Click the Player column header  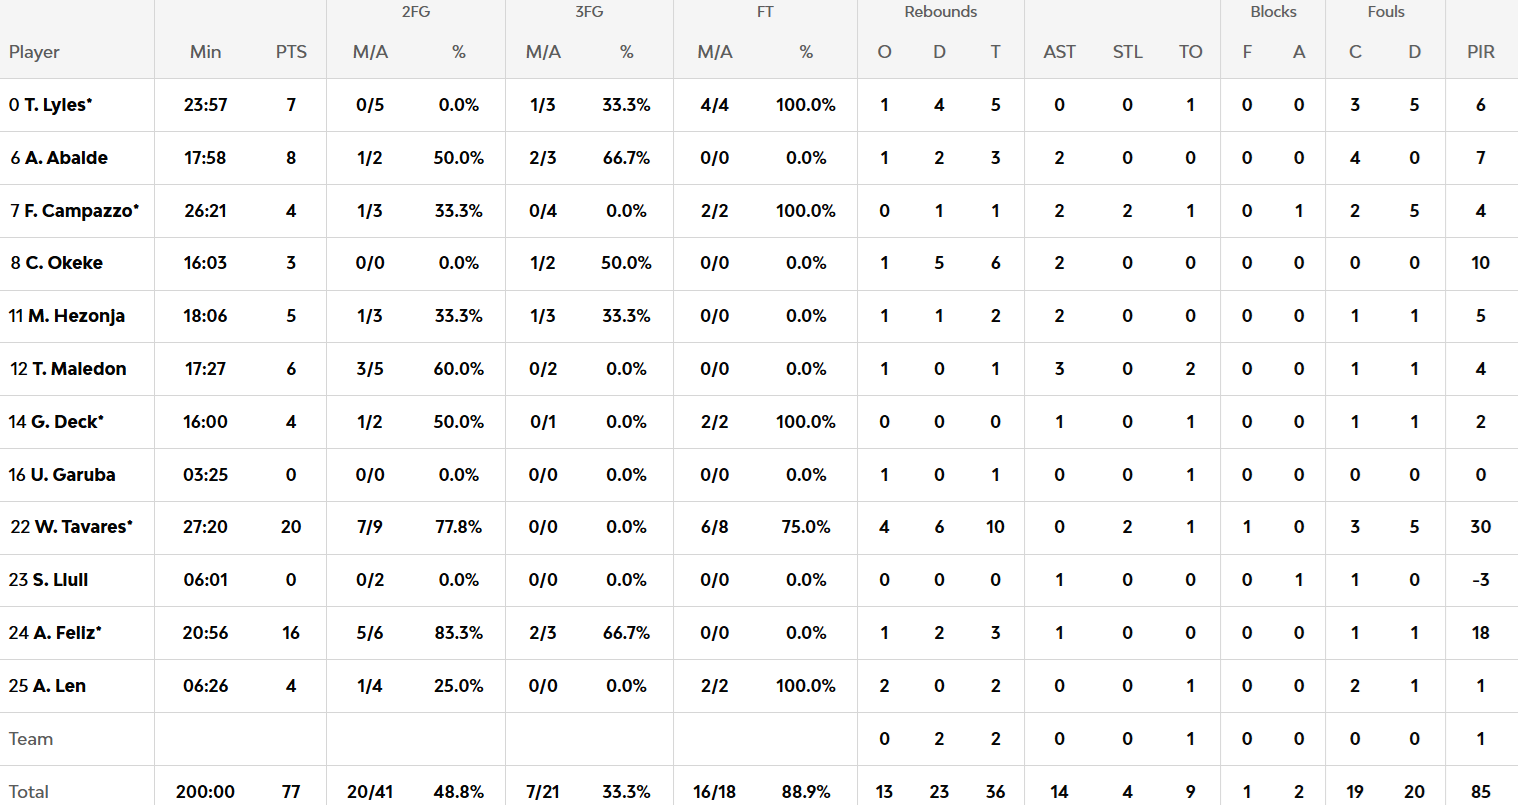[34, 52]
